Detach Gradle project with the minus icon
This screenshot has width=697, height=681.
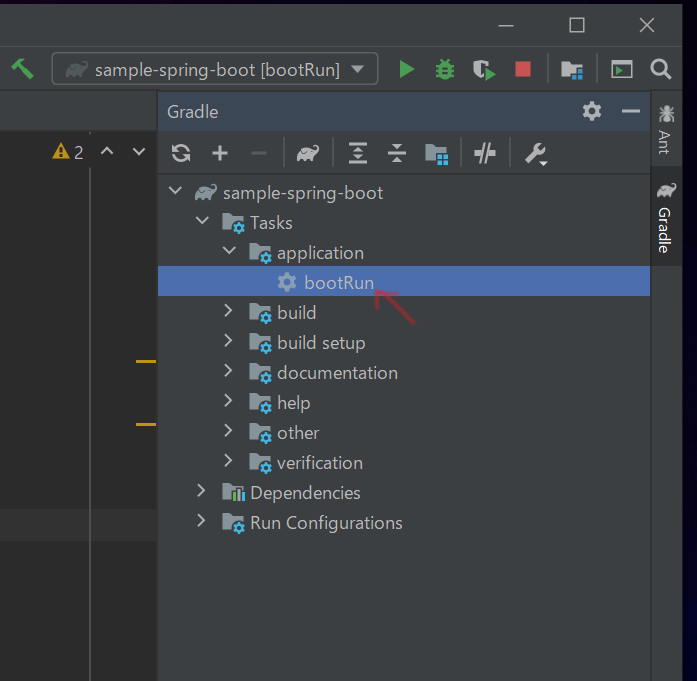259,154
